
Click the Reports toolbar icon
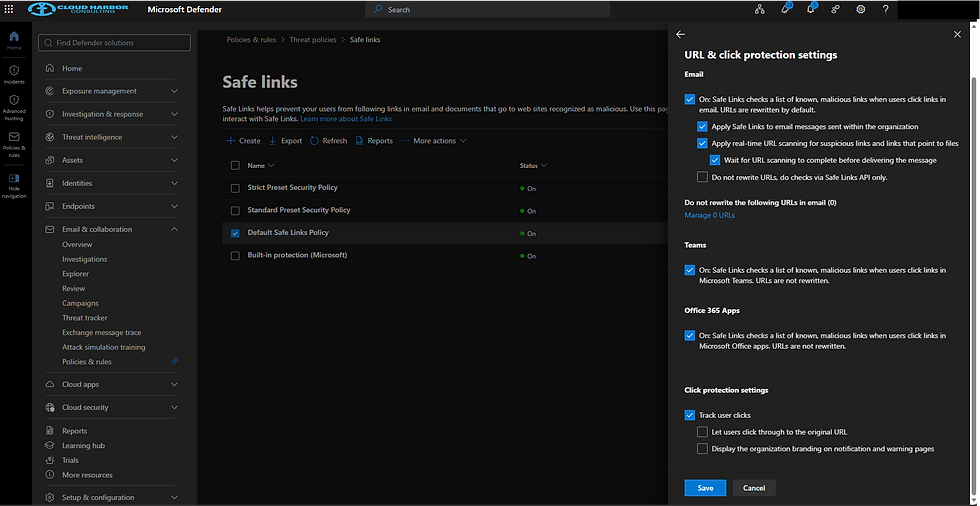(359, 141)
